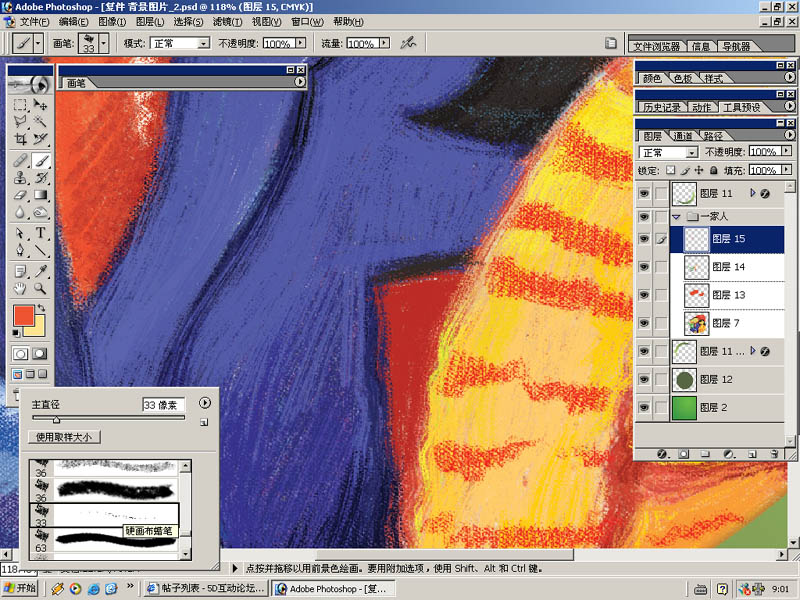Select the Clone Stamp tool

(x=20, y=178)
